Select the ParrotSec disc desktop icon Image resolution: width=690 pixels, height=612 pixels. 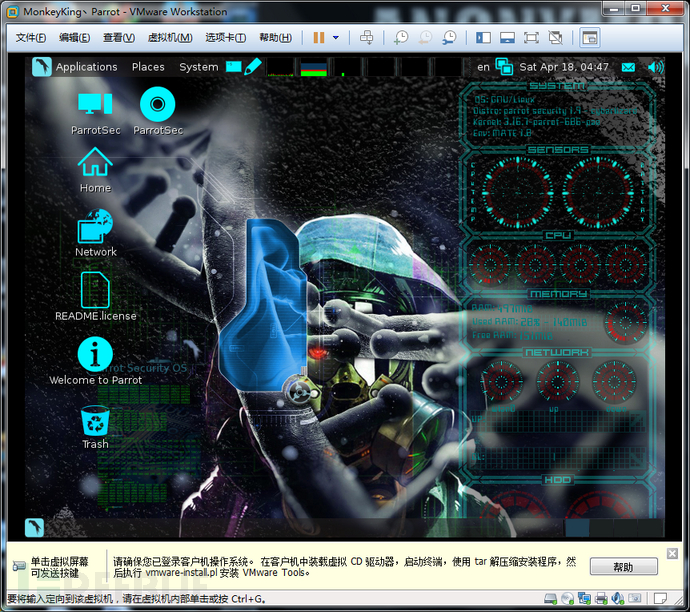158,111
